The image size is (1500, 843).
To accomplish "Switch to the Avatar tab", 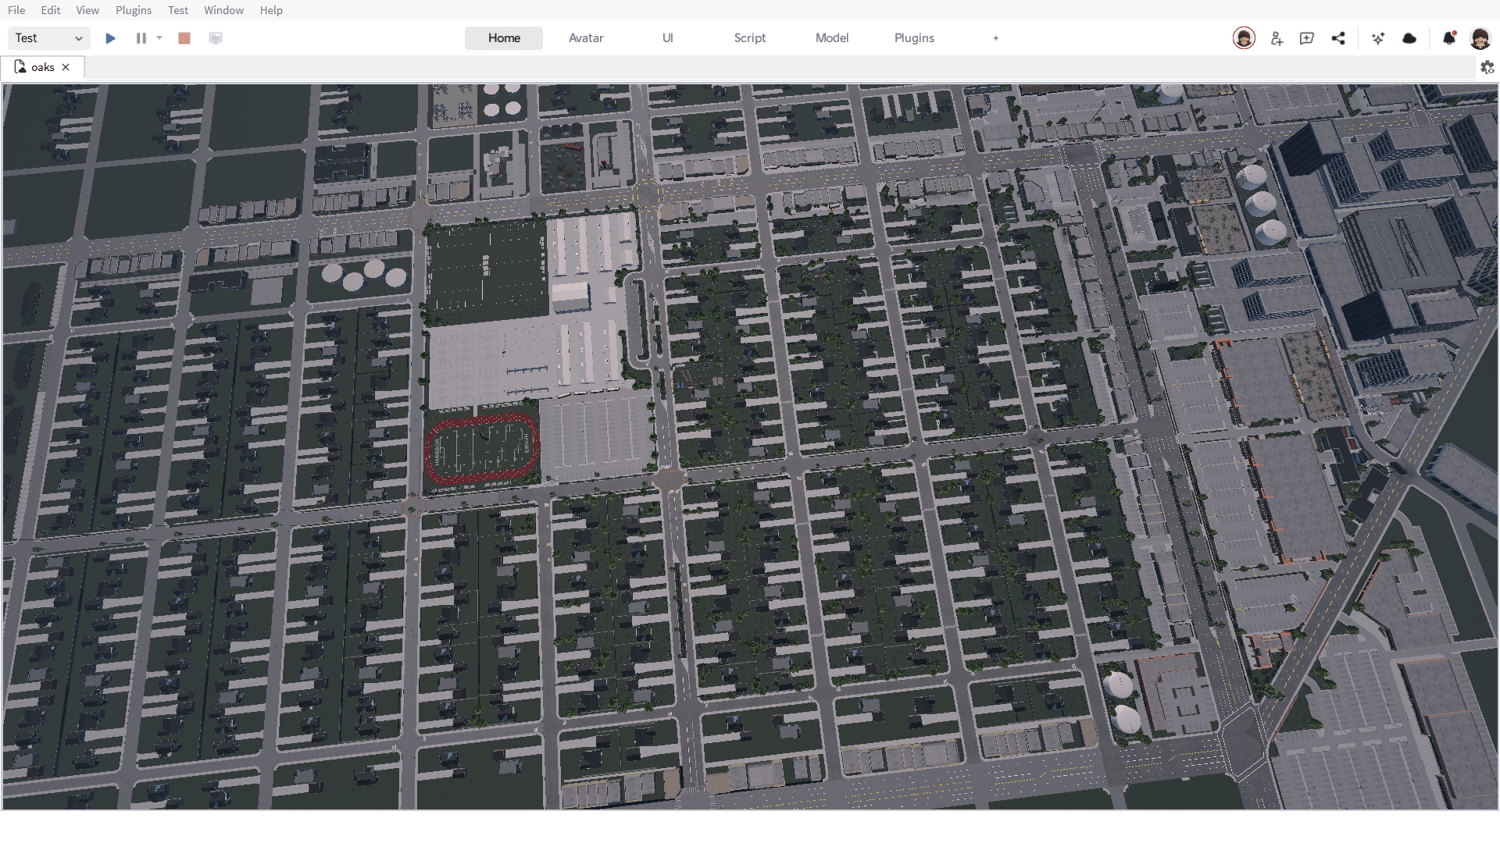I will 586,38.
